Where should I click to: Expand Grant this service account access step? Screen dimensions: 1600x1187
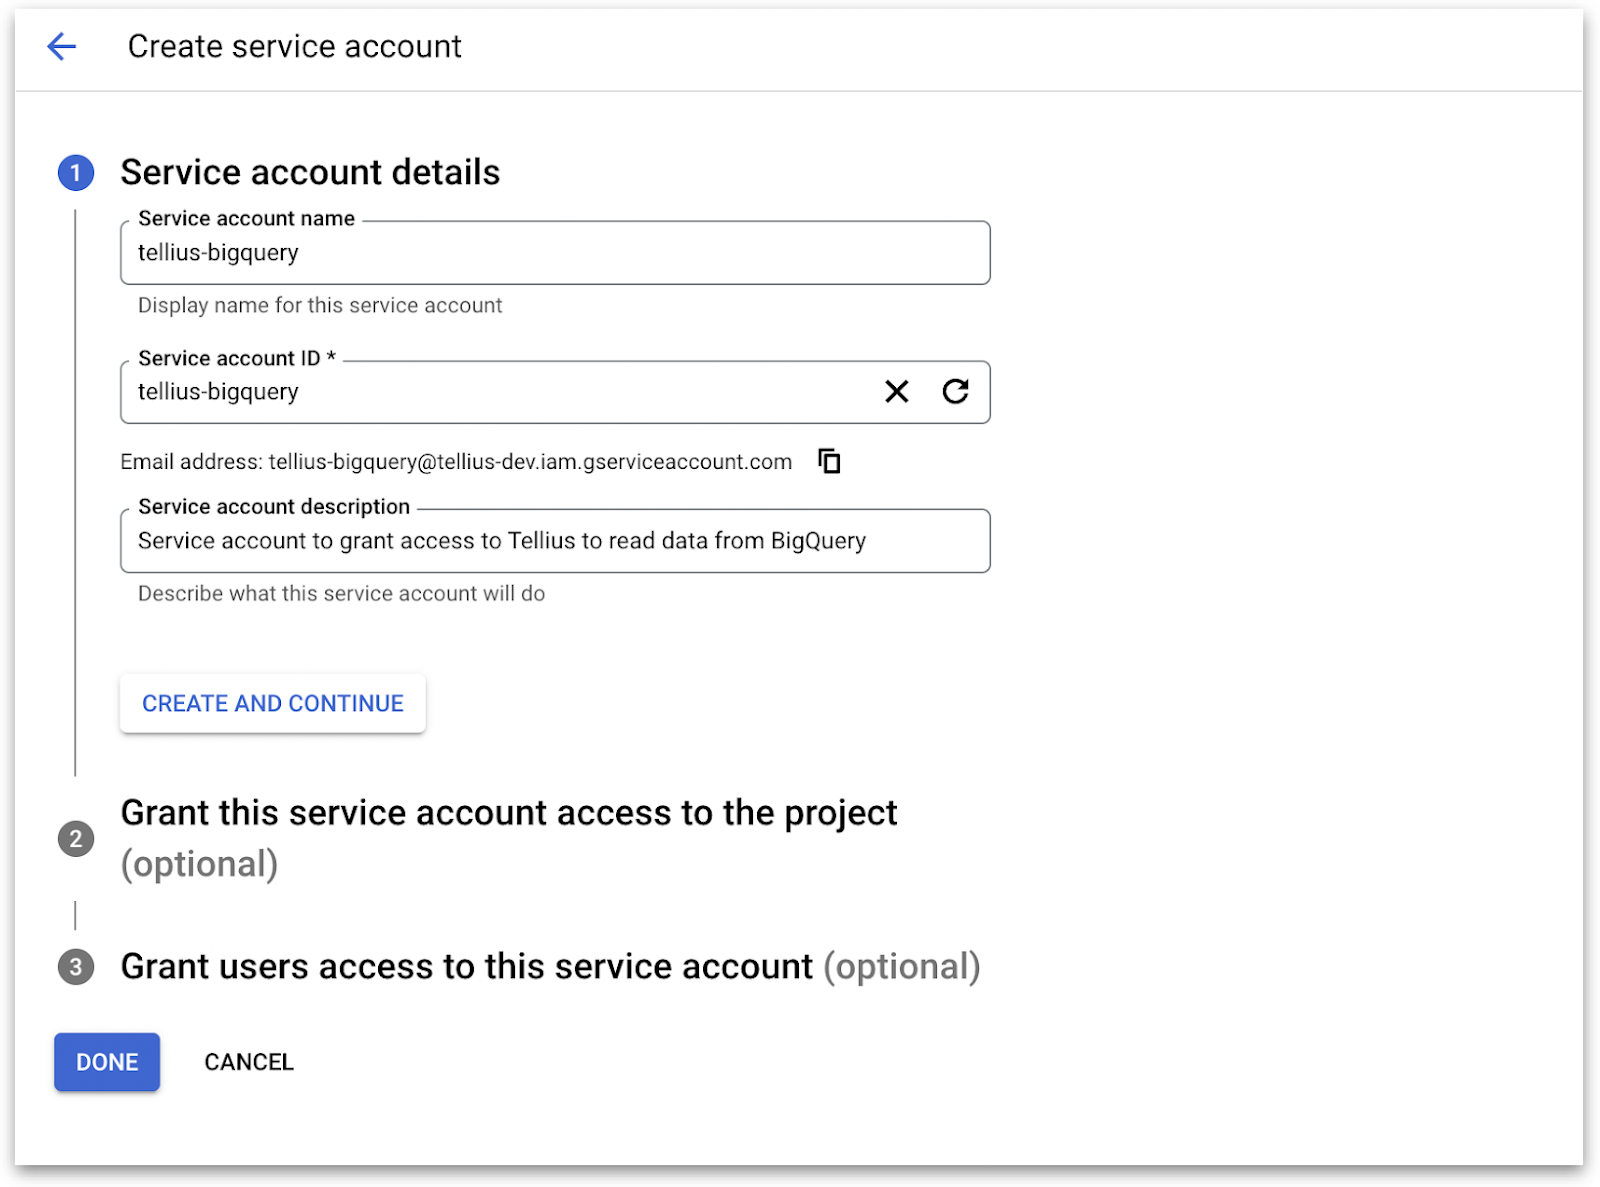pos(508,814)
